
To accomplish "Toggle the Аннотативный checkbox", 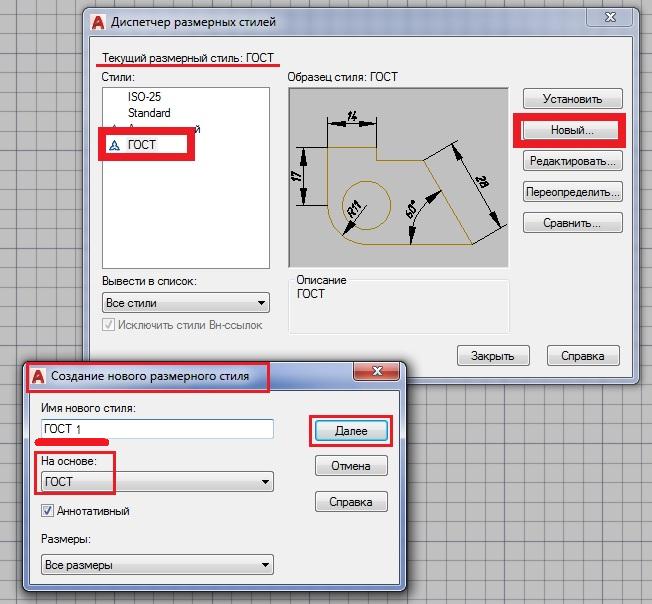I will coord(48,511).
